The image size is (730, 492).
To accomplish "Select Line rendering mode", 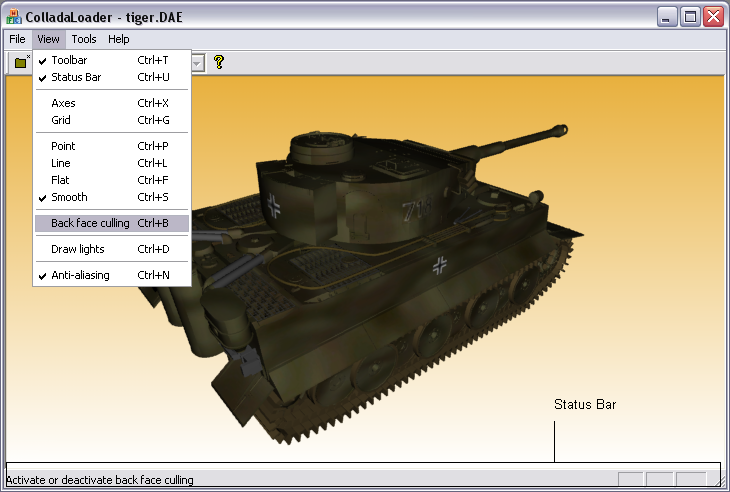I will coord(112,163).
